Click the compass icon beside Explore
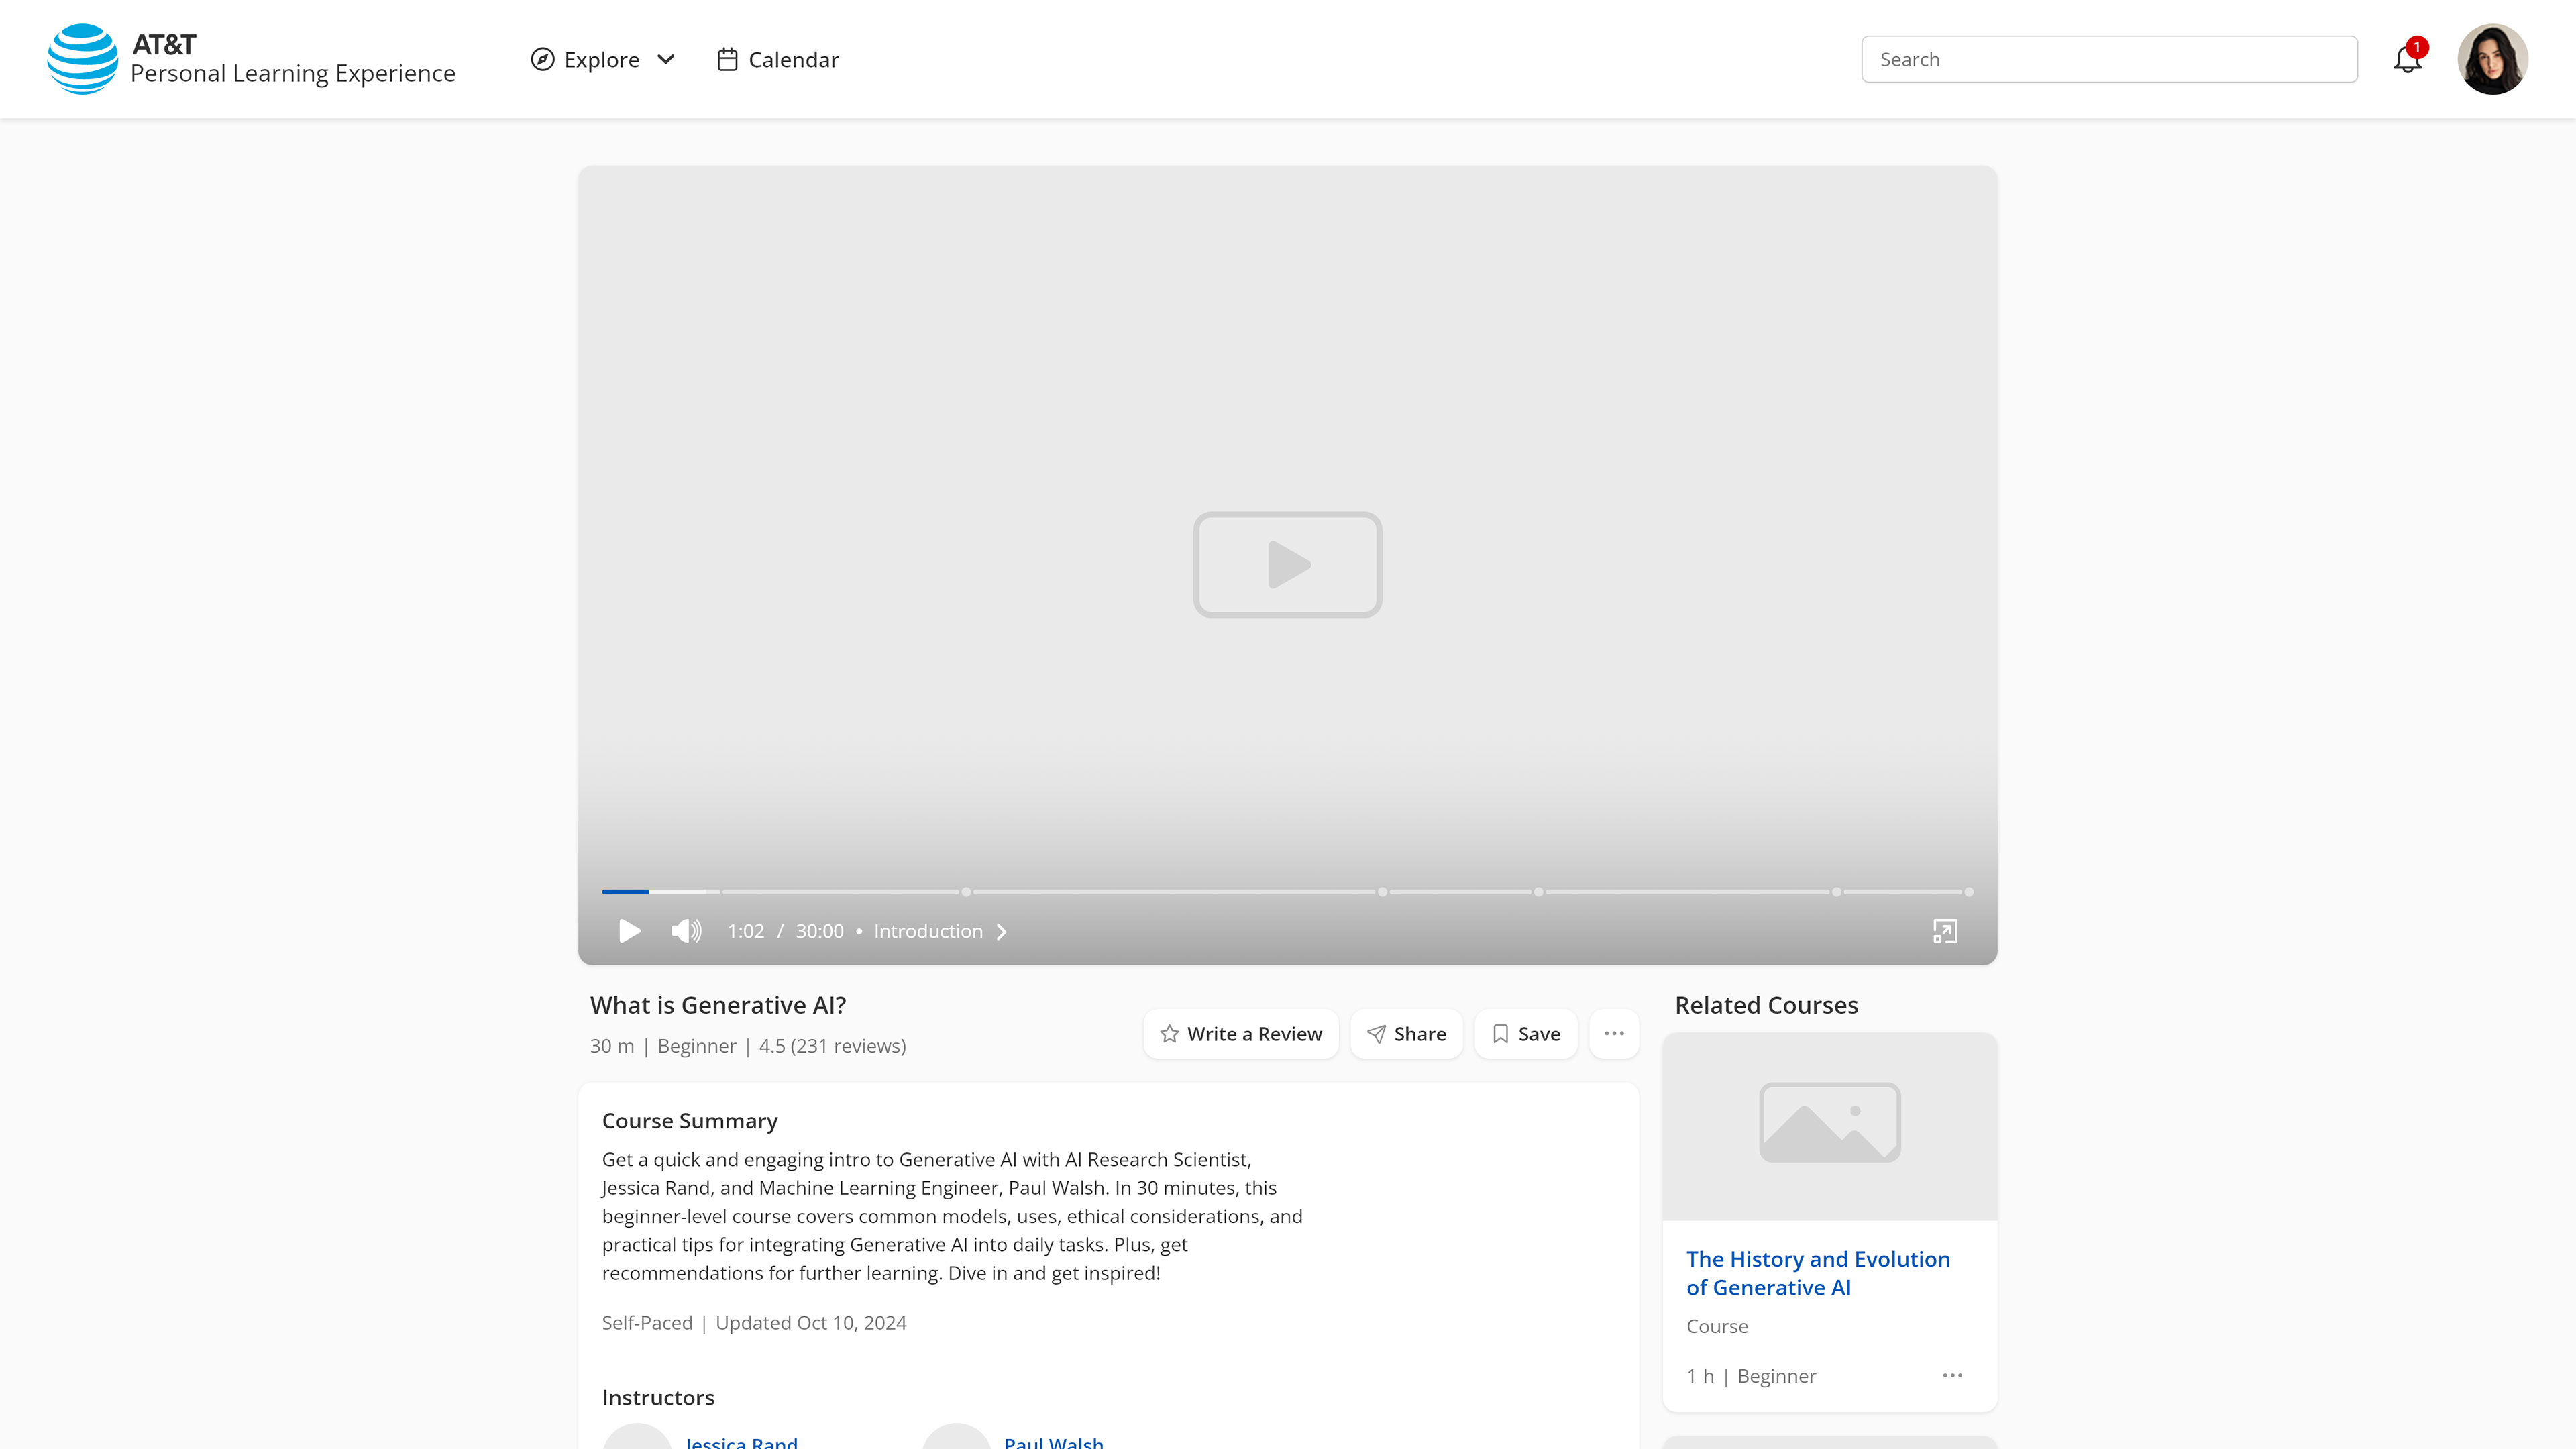The width and height of the screenshot is (2576, 1449). (x=542, y=60)
